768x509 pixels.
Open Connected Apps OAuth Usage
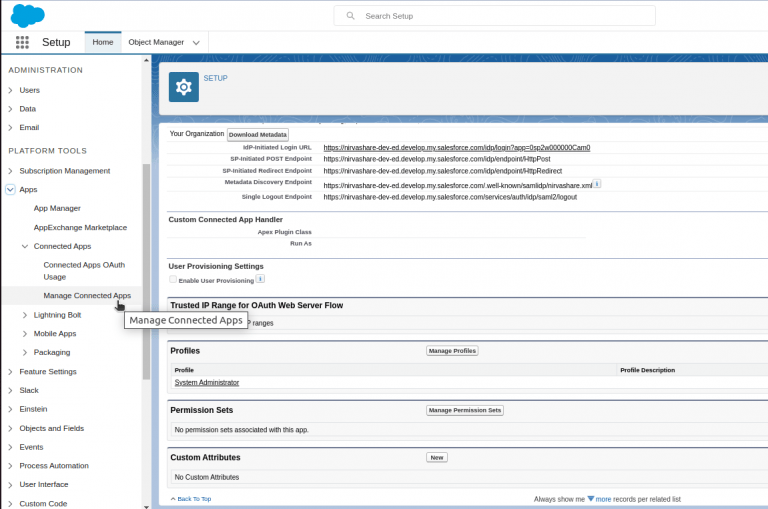[84, 271]
